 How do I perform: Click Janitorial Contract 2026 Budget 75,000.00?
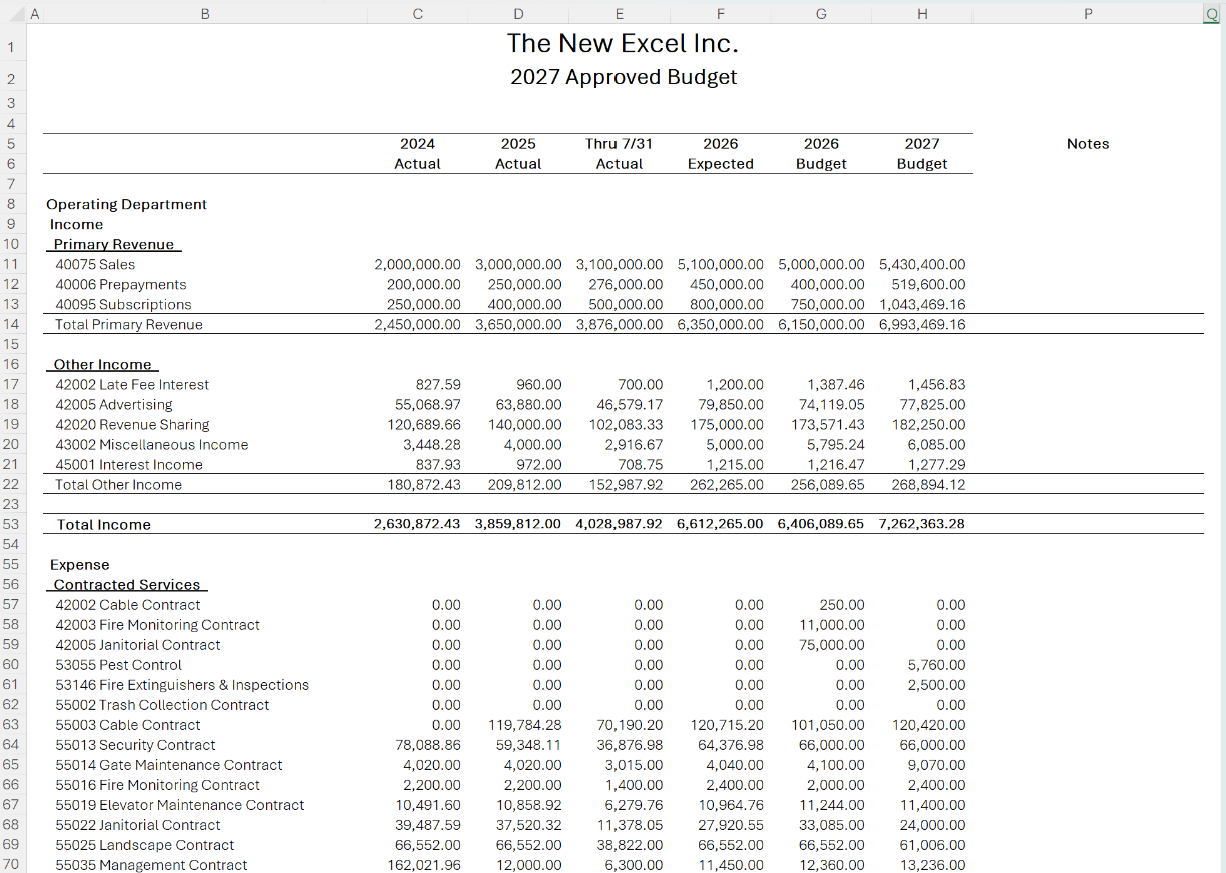pyautogui.click(x=833, y=644)
